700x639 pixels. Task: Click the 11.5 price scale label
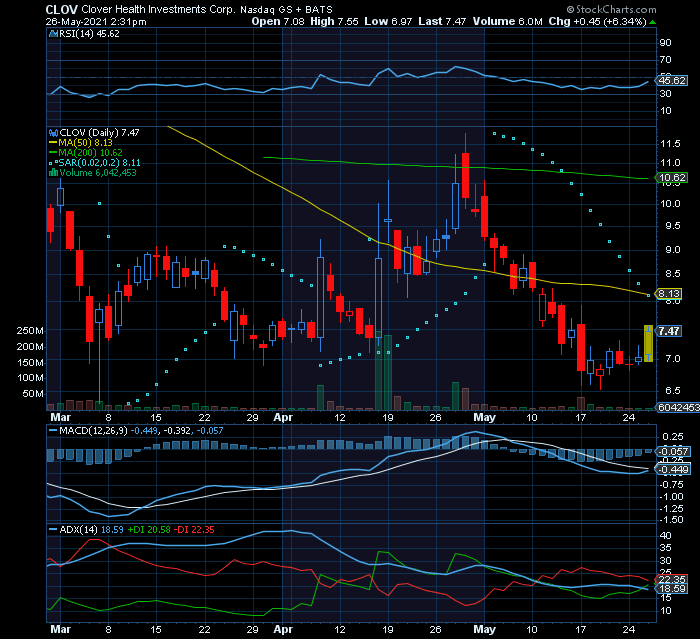(671, 144)
